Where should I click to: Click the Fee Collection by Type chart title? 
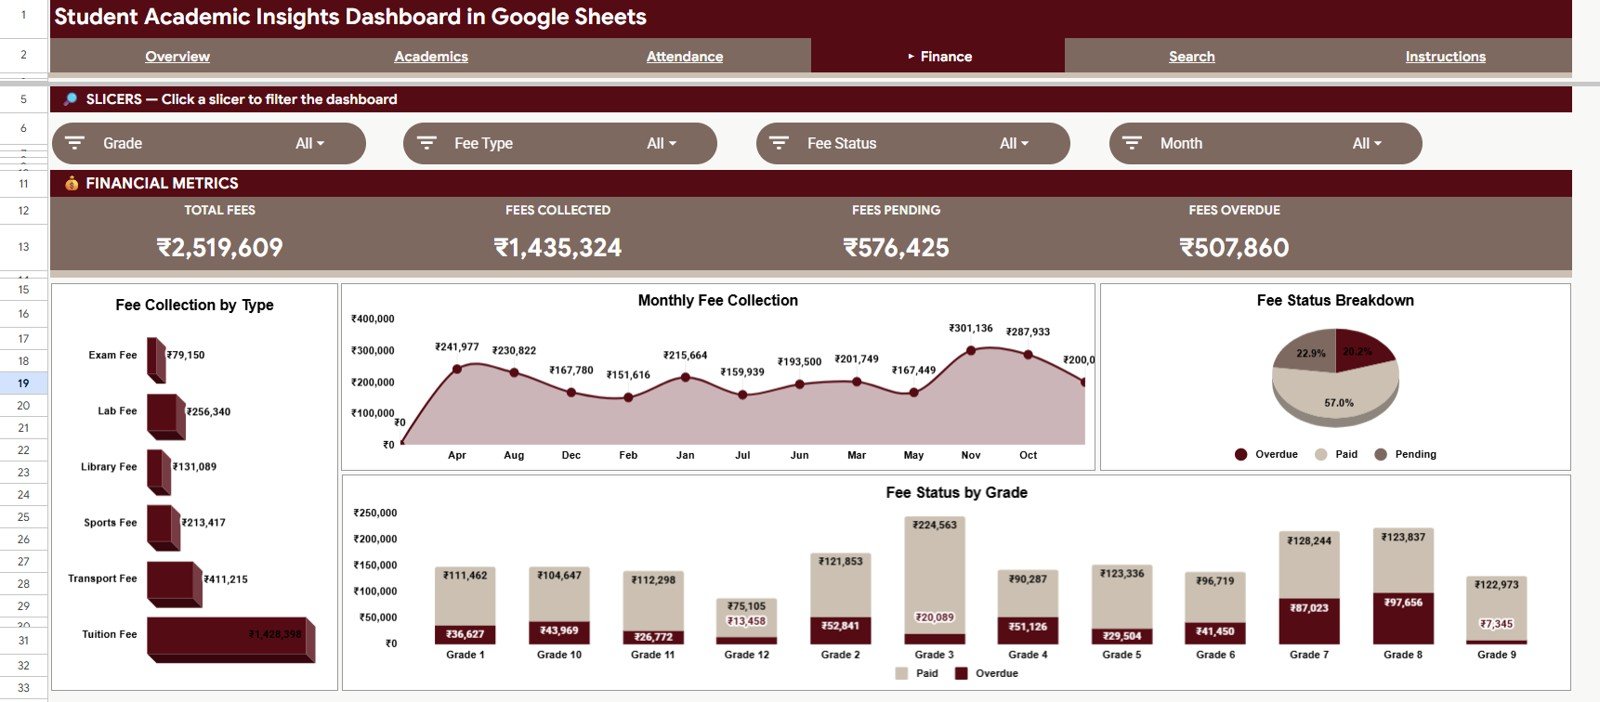click(194, 305)
